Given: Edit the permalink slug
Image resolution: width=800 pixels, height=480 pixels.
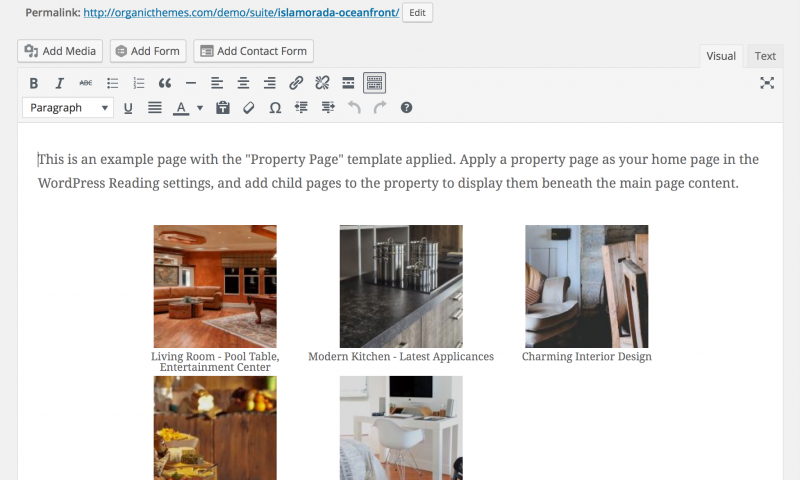Looking at the screenshot, I should [x=417, y=13].
